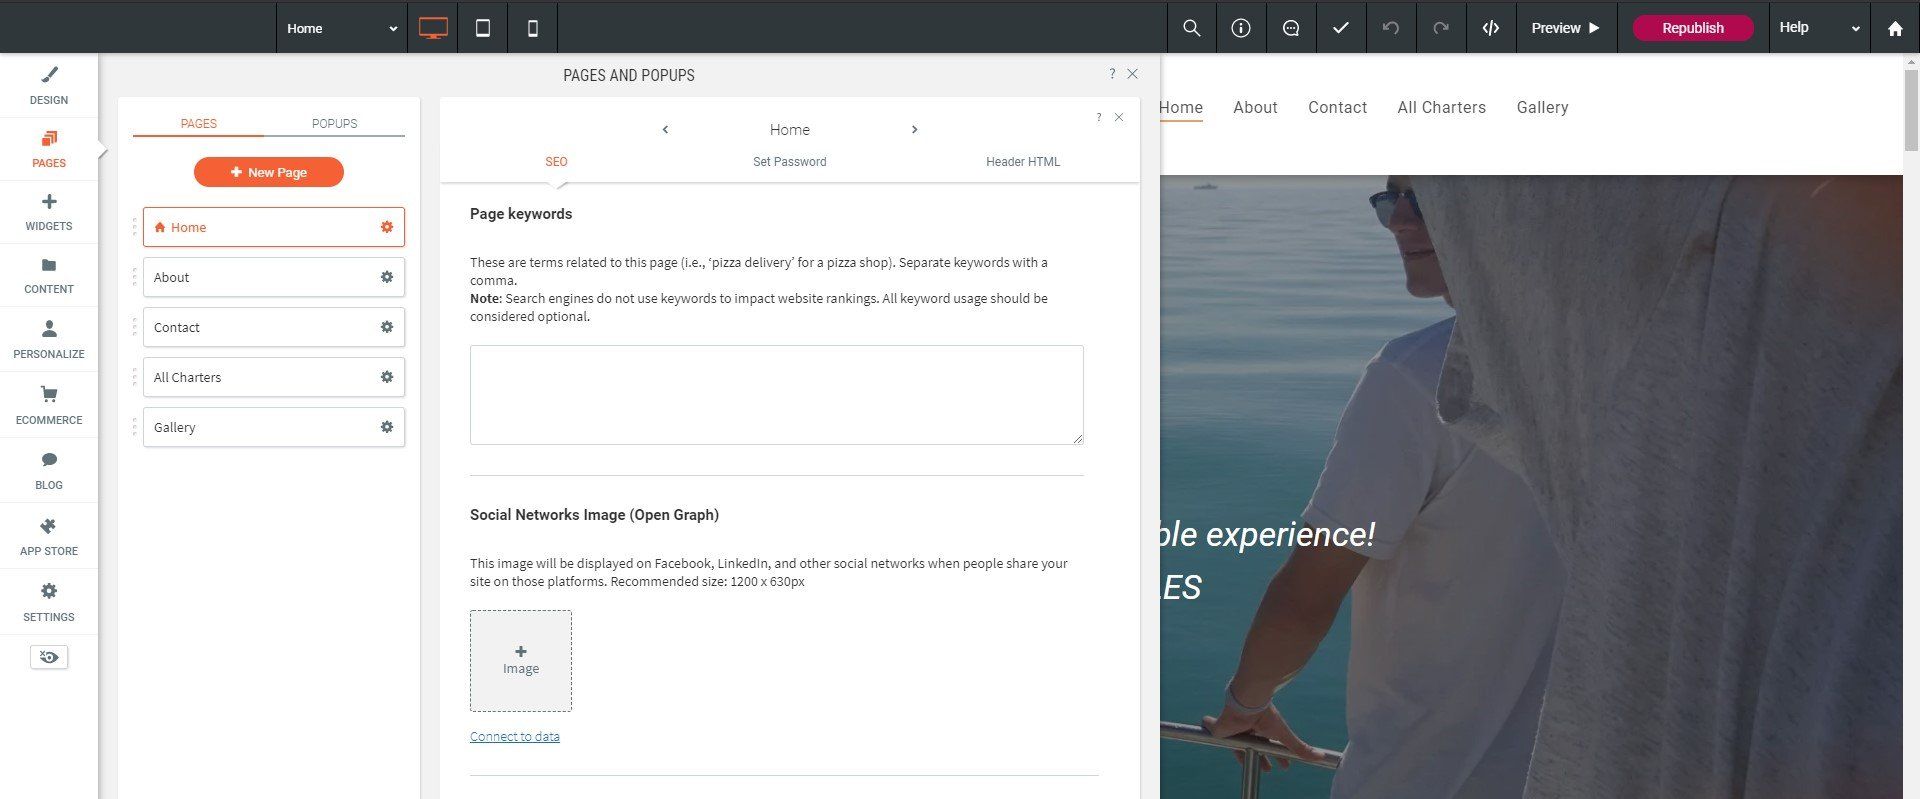Click the New Page button
This screenshot has height=799, width=1920.
pyautogui.click(x=269, y=172)
